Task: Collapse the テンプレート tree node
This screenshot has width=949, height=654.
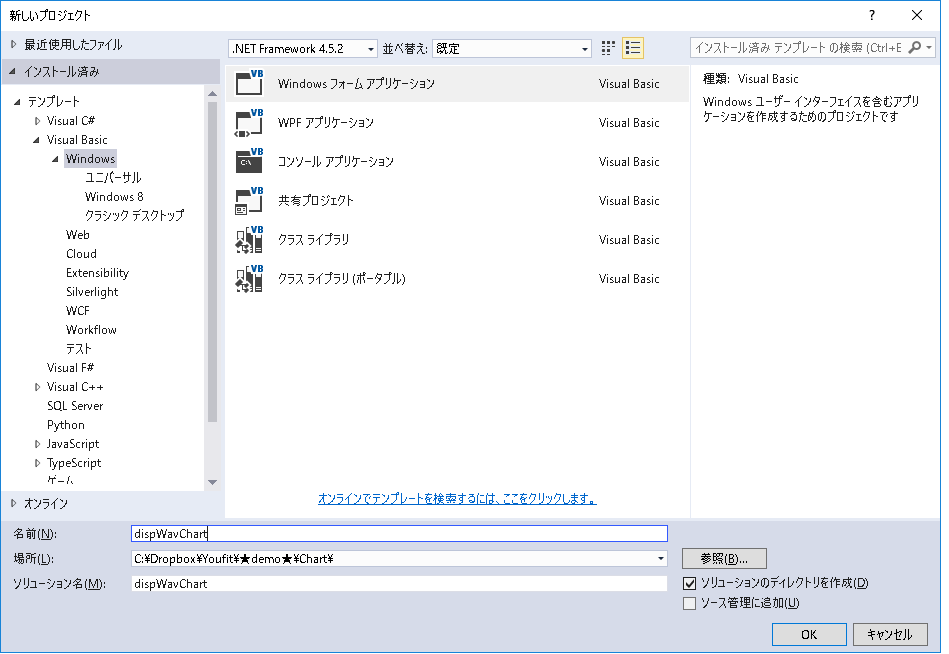Action: (x=17, y=102)
